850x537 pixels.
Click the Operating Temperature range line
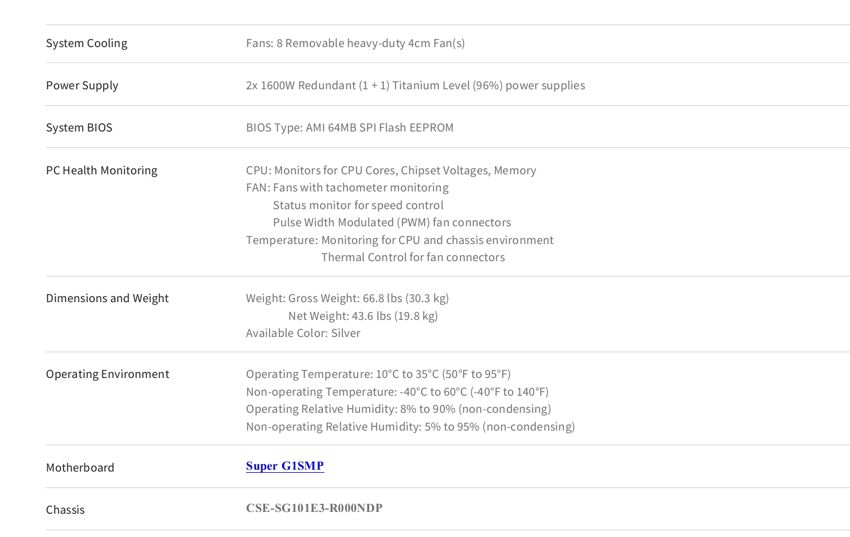pos(378,374)
